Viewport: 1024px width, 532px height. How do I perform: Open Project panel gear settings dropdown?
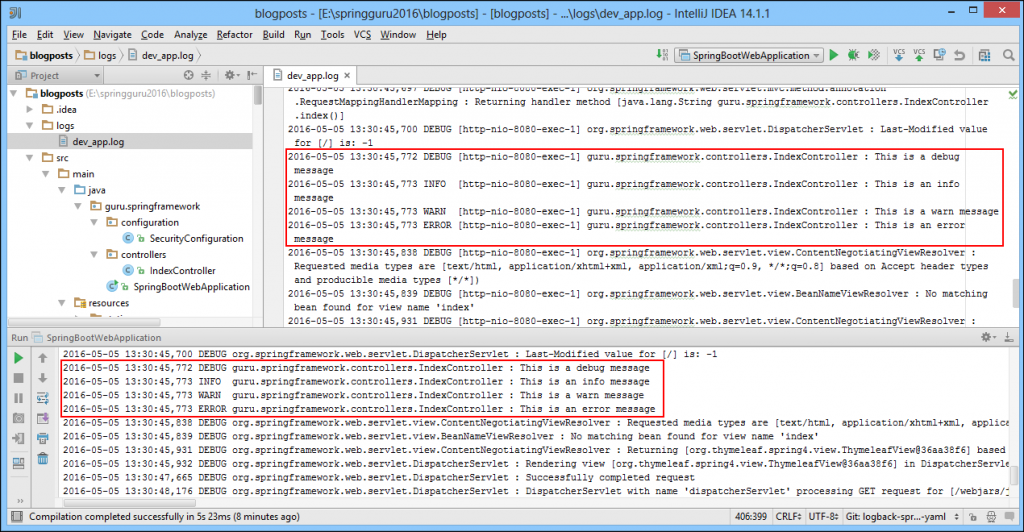(232, 75)
